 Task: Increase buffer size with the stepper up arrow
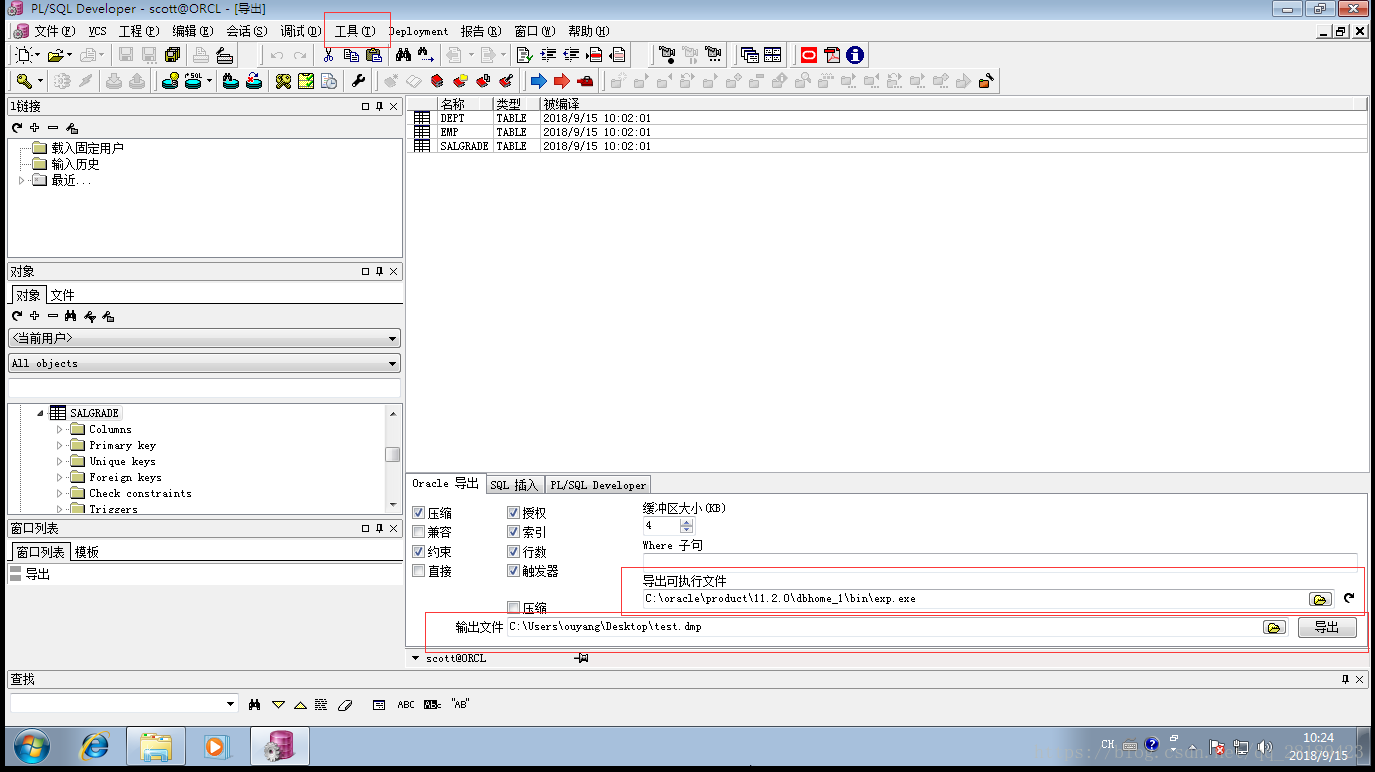tap(687, 520)
